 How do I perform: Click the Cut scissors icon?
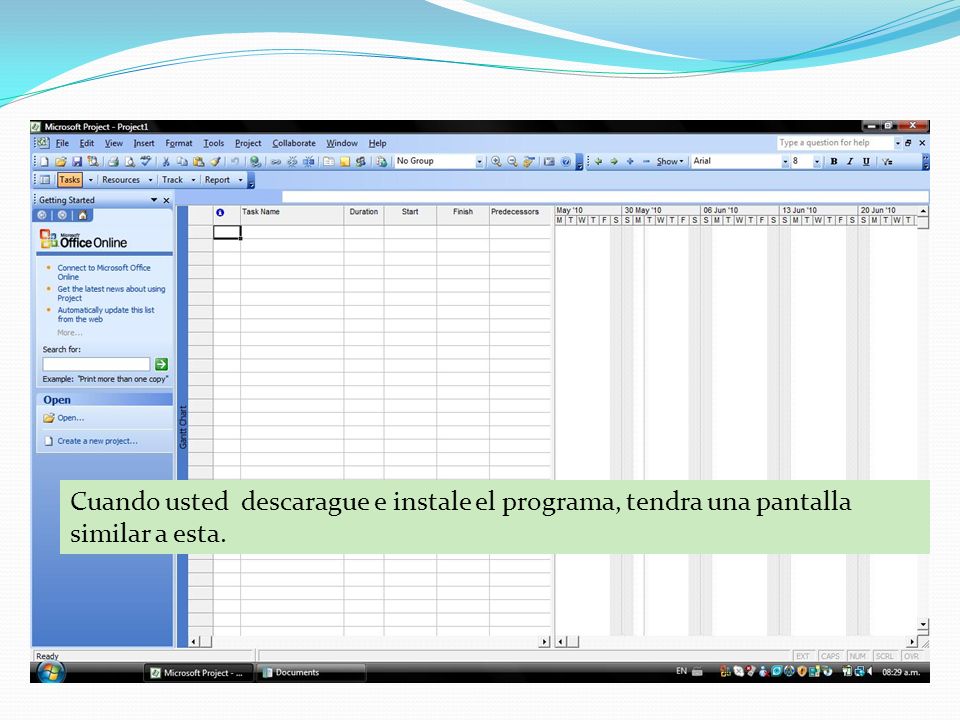166,162
